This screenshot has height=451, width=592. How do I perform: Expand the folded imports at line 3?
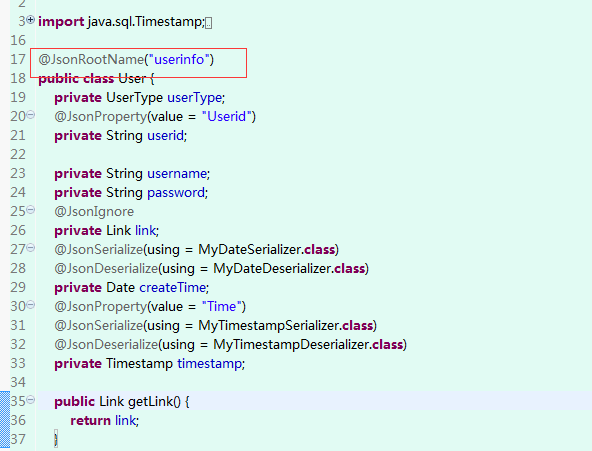tap(31, 20)
